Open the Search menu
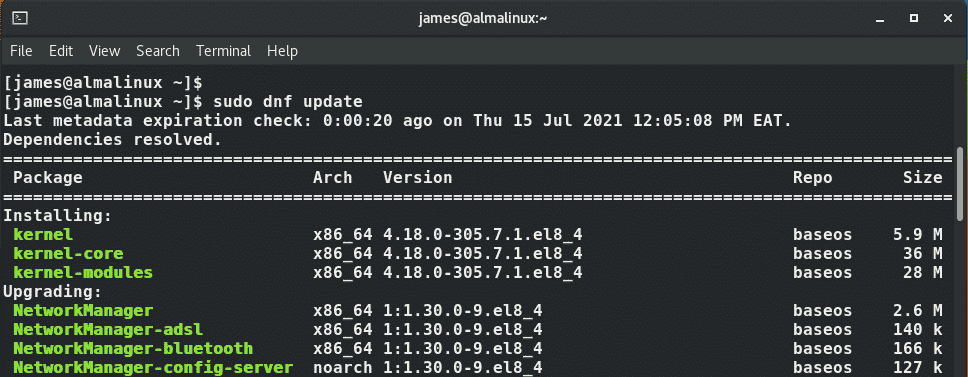968x377 pixels. coord(158,51)
